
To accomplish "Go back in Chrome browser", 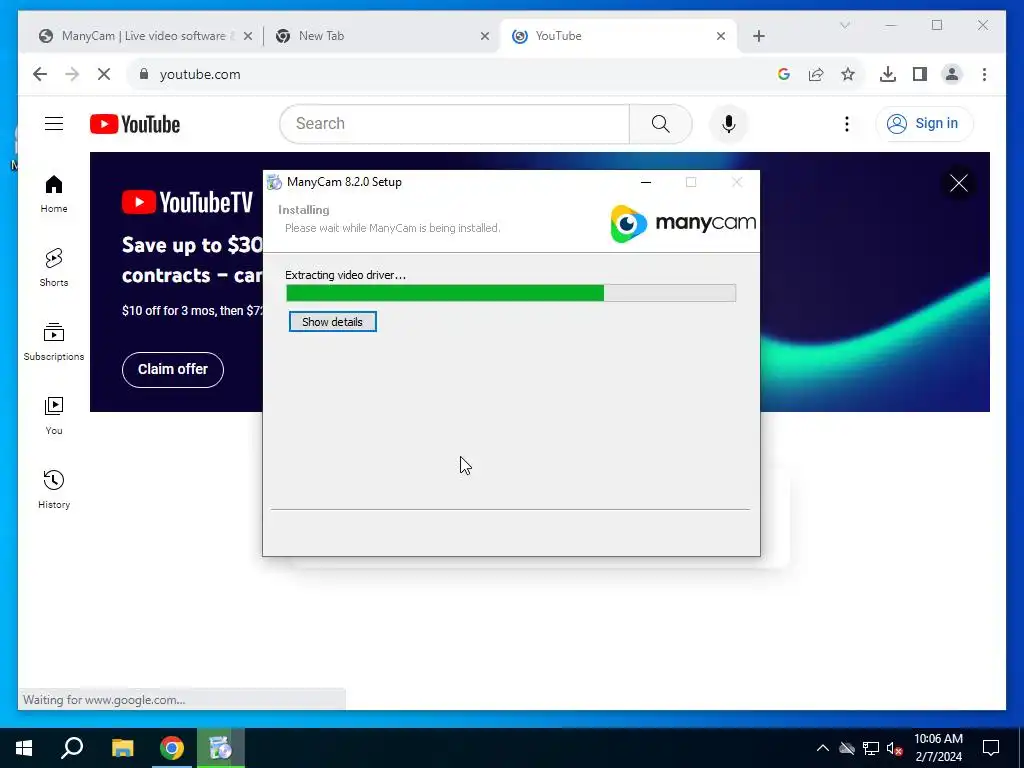I will [40, 74].
